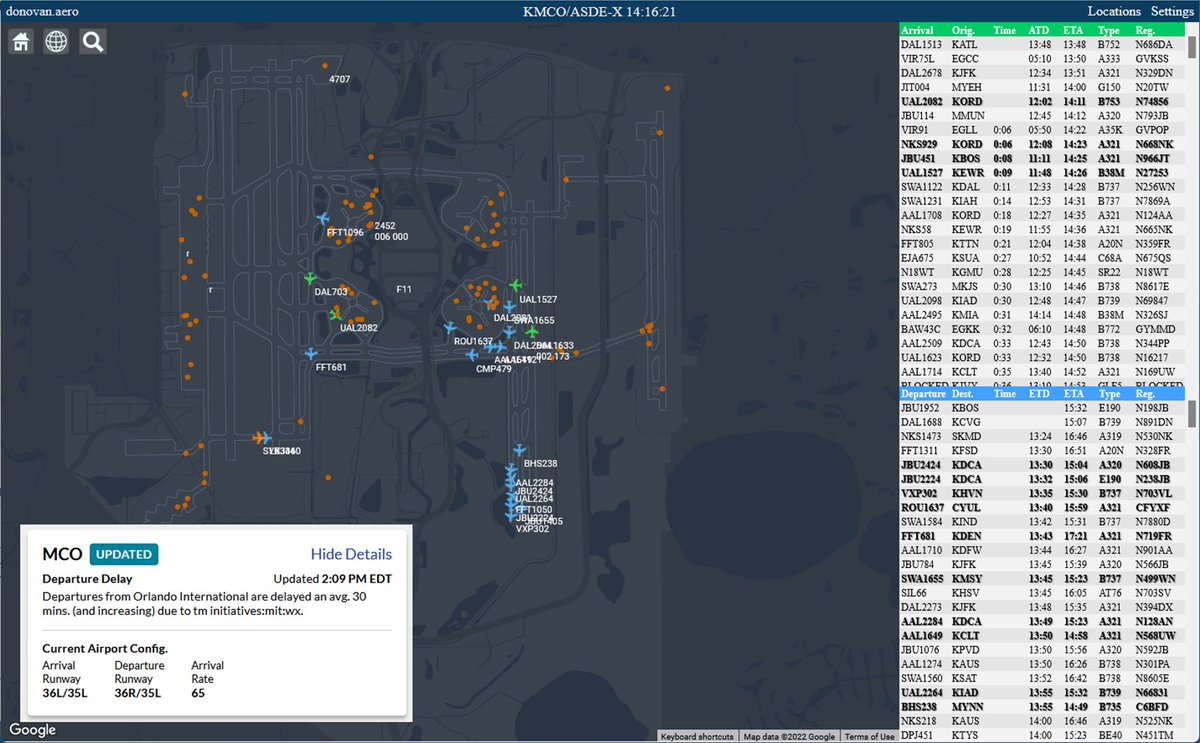Click the departures ETD column header
Screen dimensions: 1200x743
(x=1039, y=394)
